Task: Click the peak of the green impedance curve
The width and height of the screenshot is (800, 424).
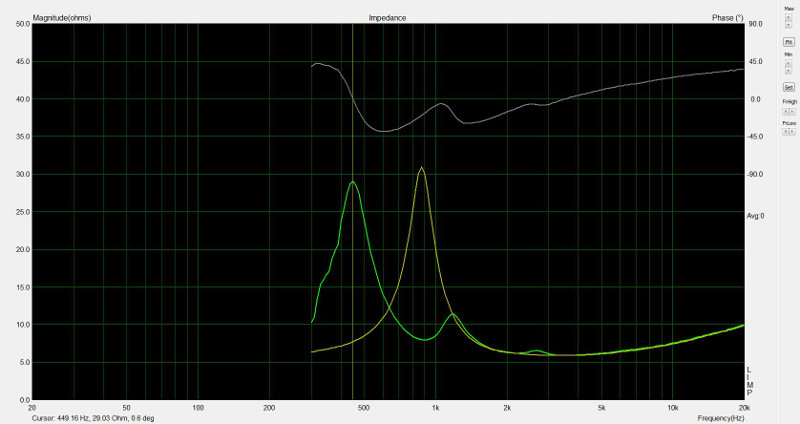Action: pyautogui.click(x=352, y=182)
